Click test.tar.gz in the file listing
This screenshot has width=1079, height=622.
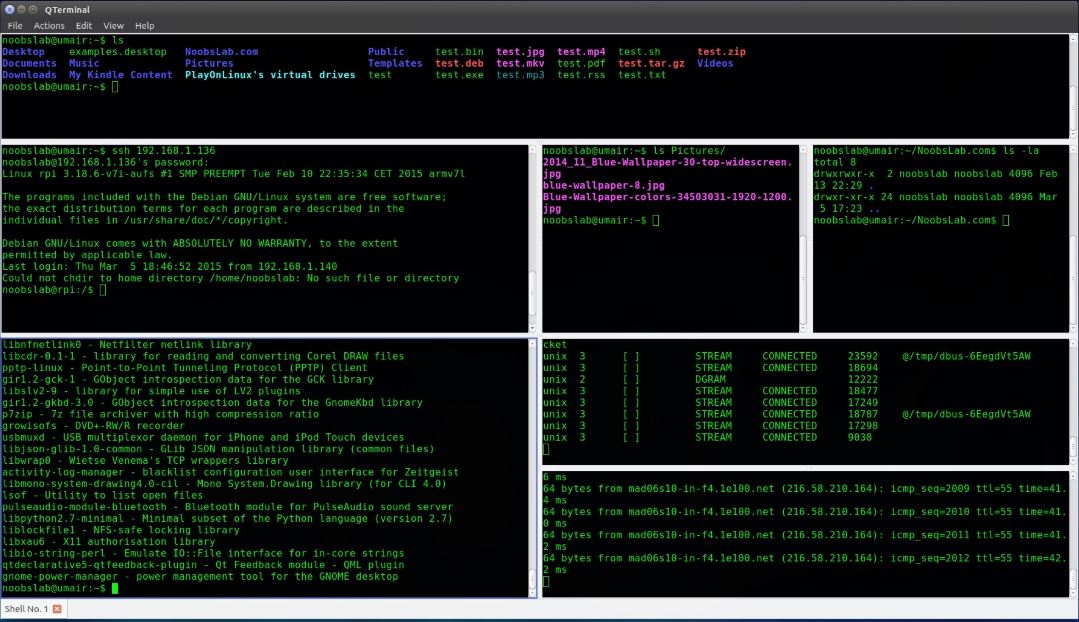[x=649, y=63]
